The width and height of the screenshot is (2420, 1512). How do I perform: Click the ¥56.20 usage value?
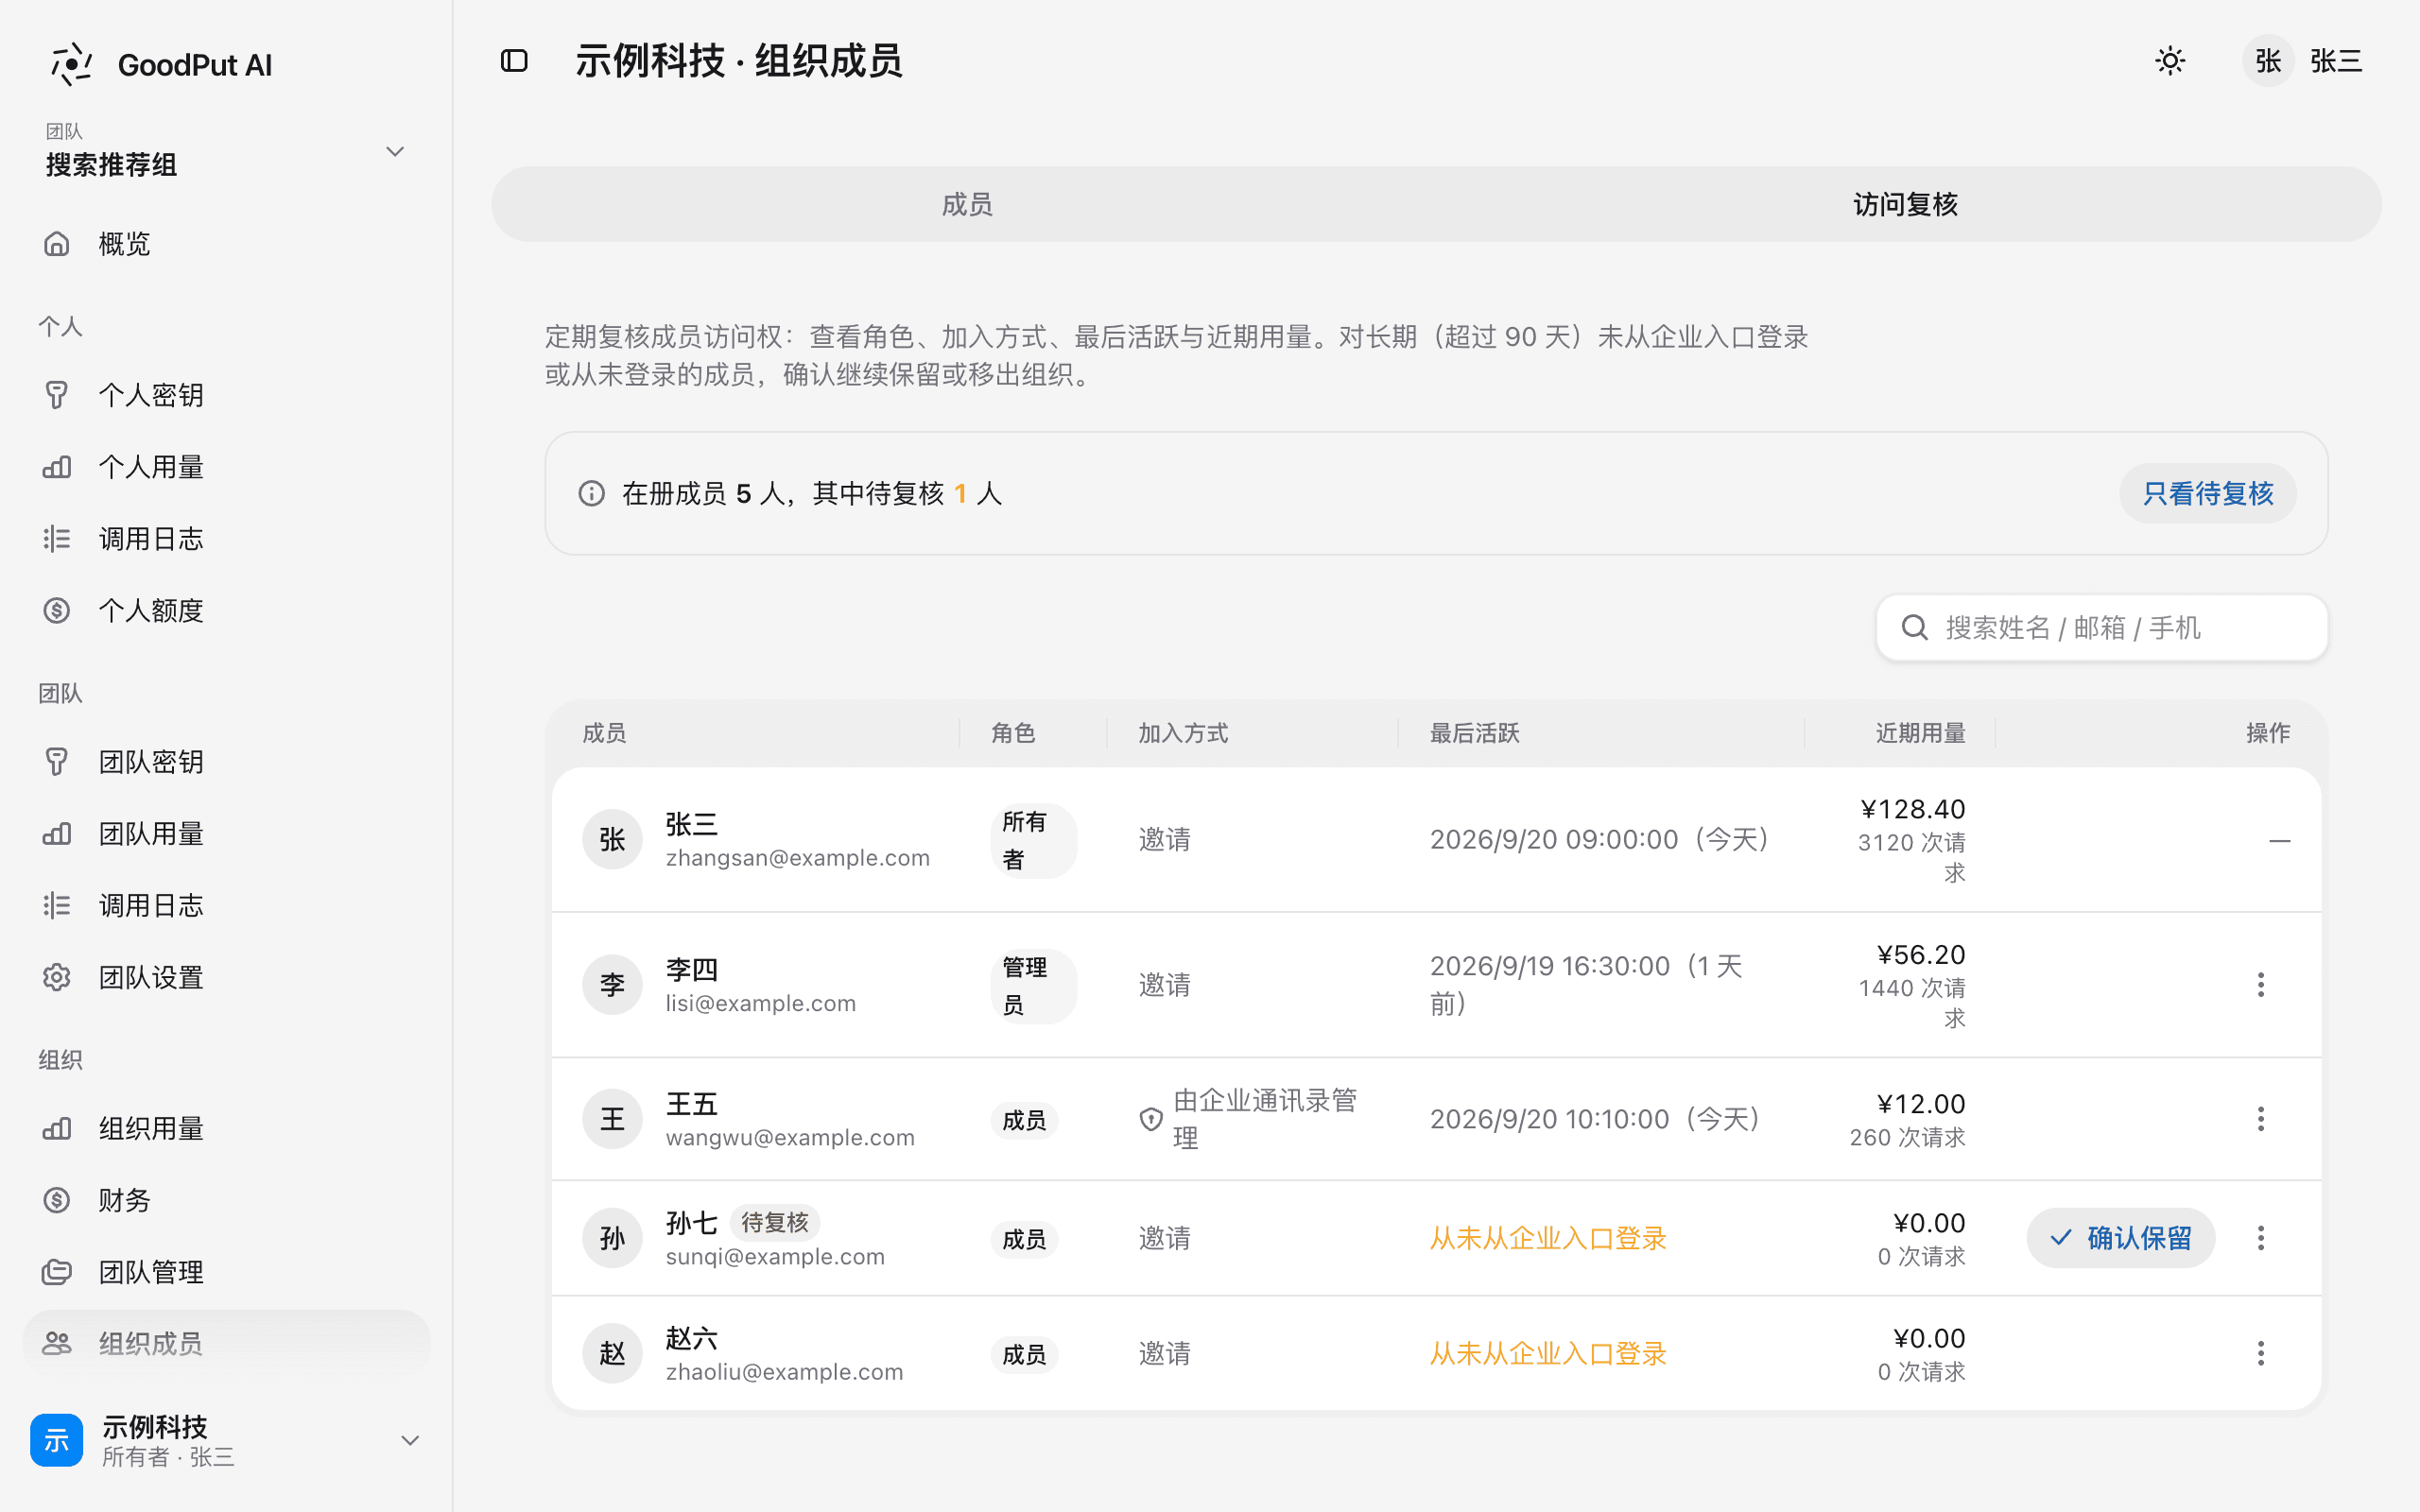[1921, 955]
